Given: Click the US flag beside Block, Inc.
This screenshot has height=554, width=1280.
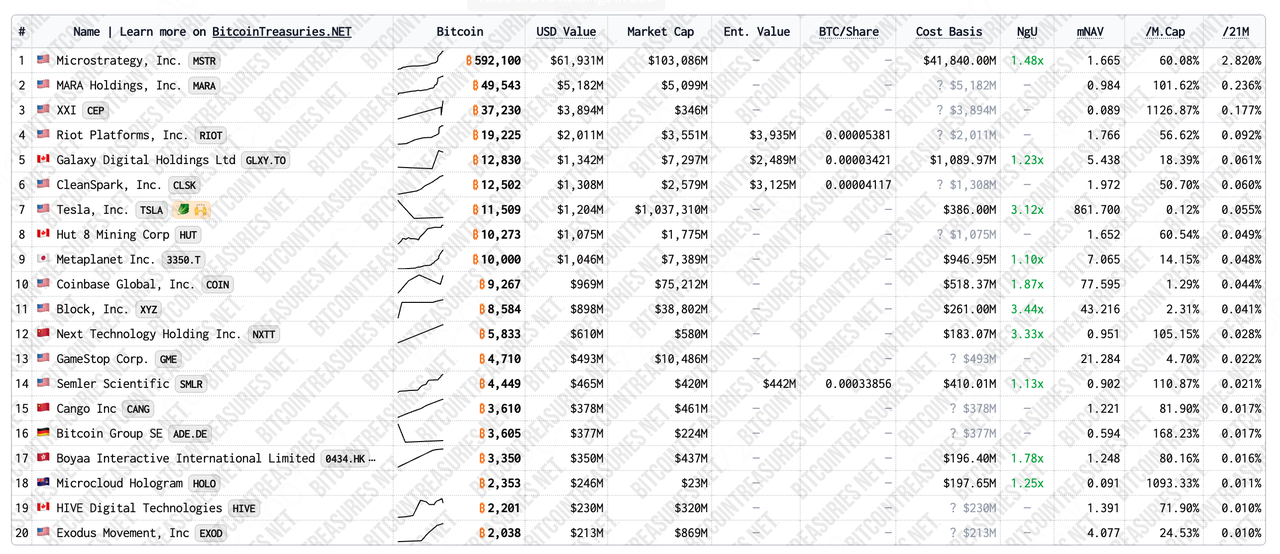Looking at the screenshot, I should click(43, 310).
